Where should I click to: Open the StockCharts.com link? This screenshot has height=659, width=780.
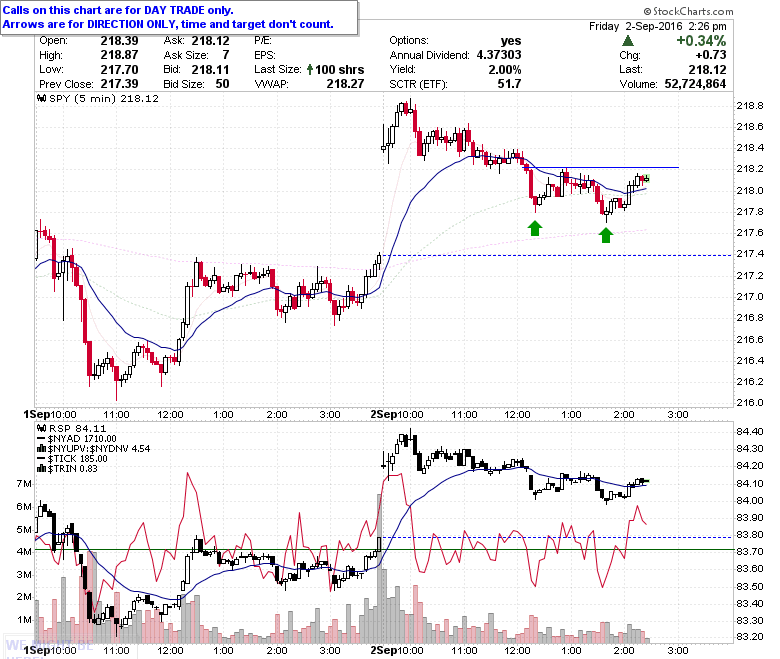click(x=688, y=11)
